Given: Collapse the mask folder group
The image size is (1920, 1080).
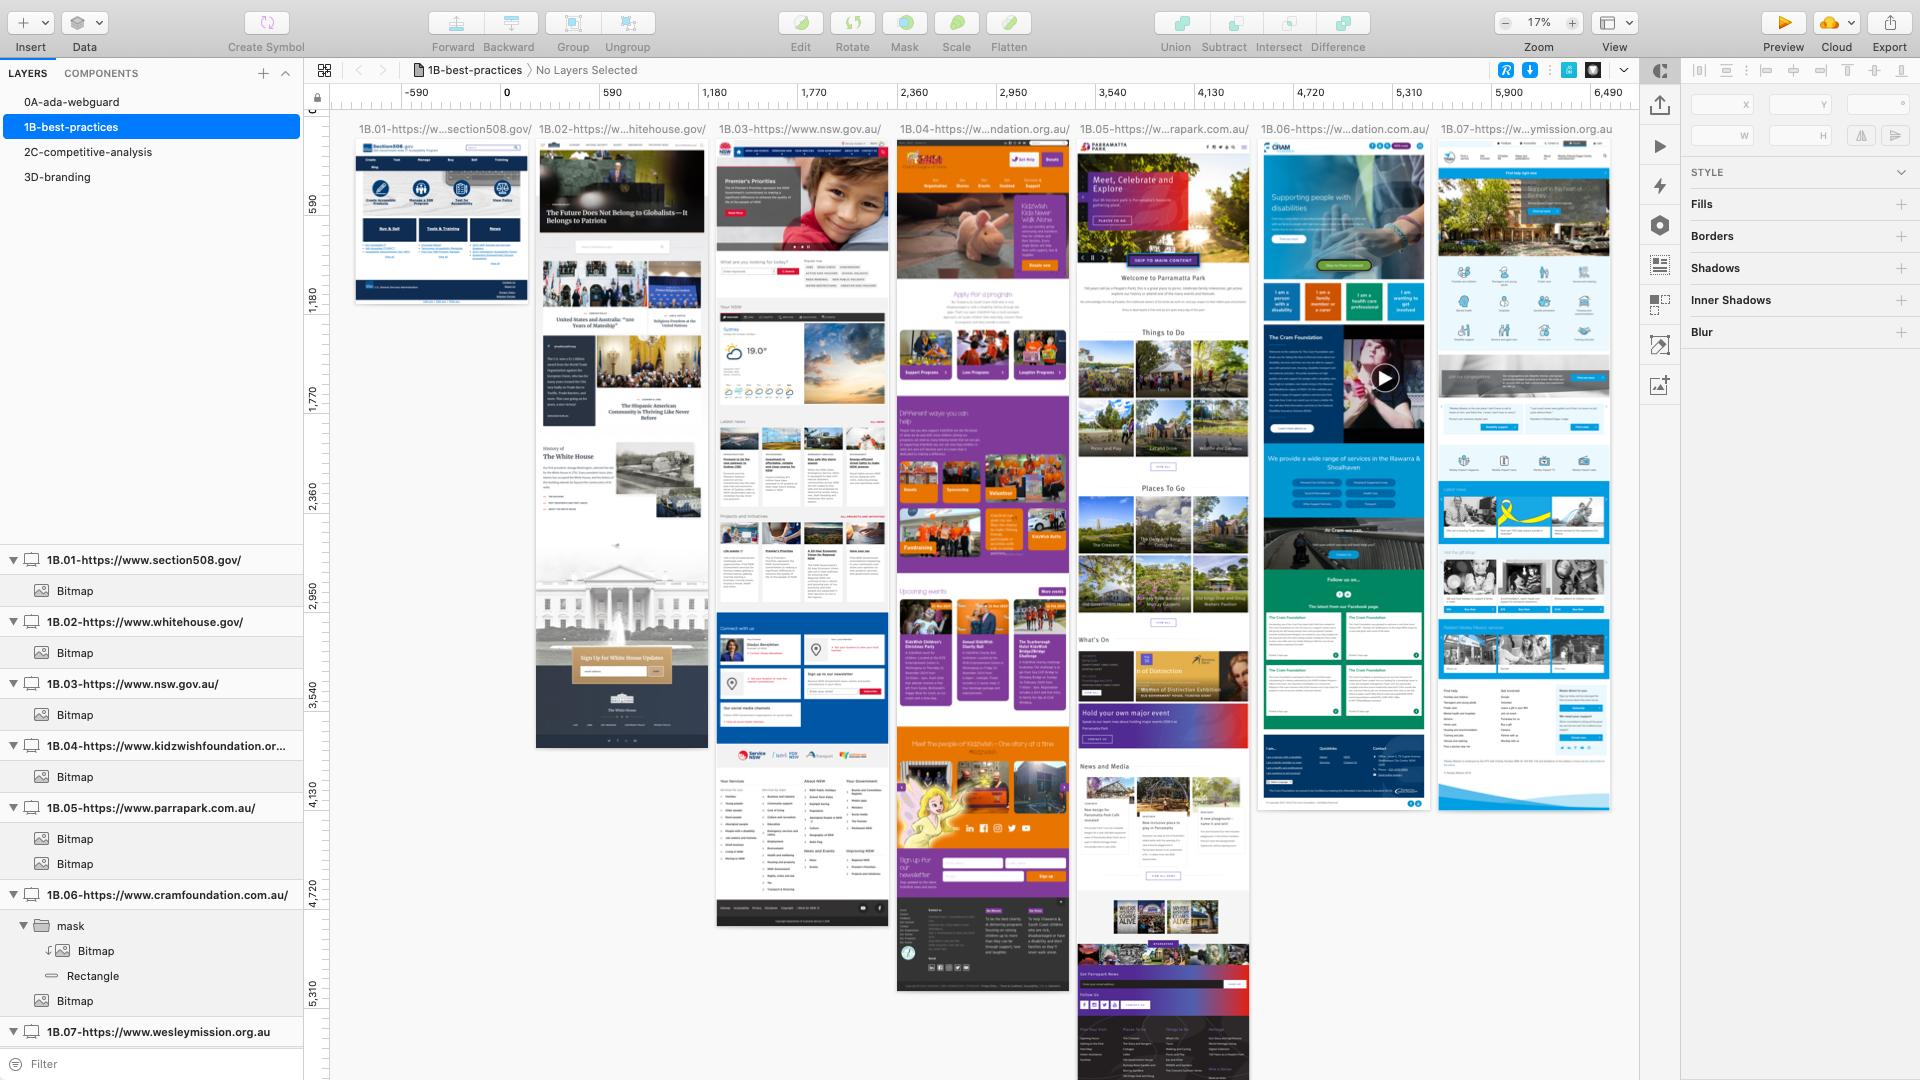Looking at the screenshot, I should [23, 926].
